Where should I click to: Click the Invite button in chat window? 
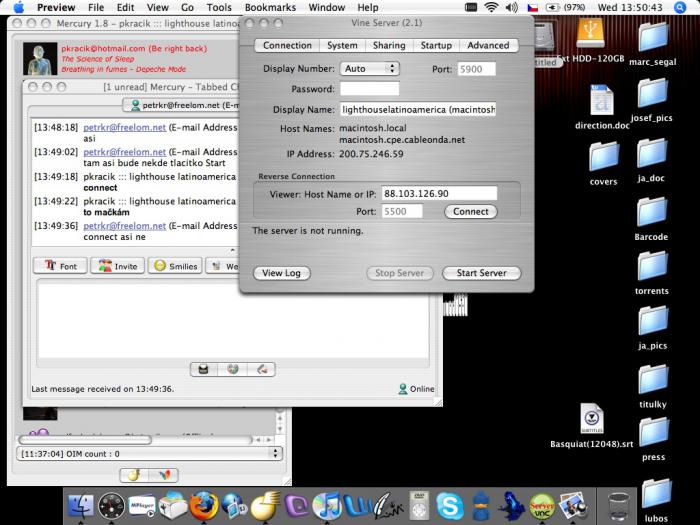(x=118, y=266)
